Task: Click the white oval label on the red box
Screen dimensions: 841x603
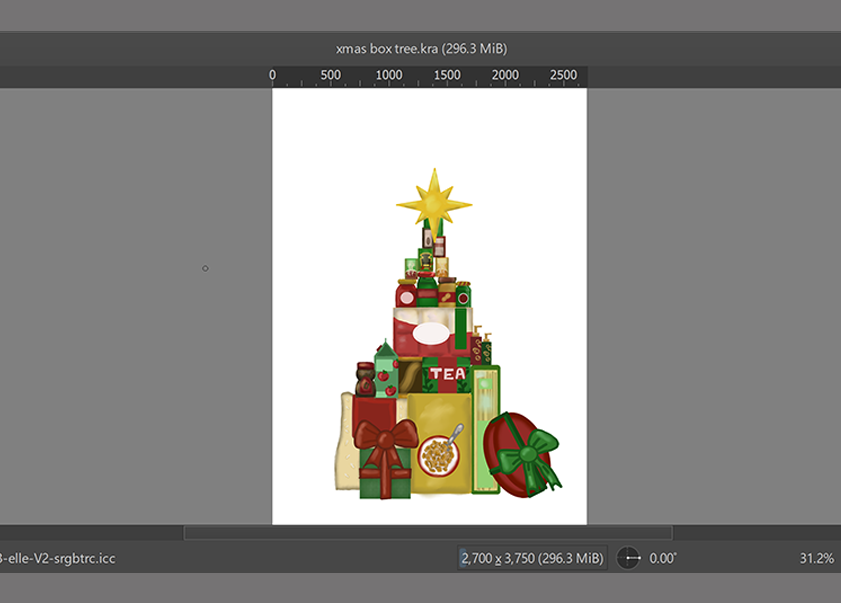Action: 431,333
